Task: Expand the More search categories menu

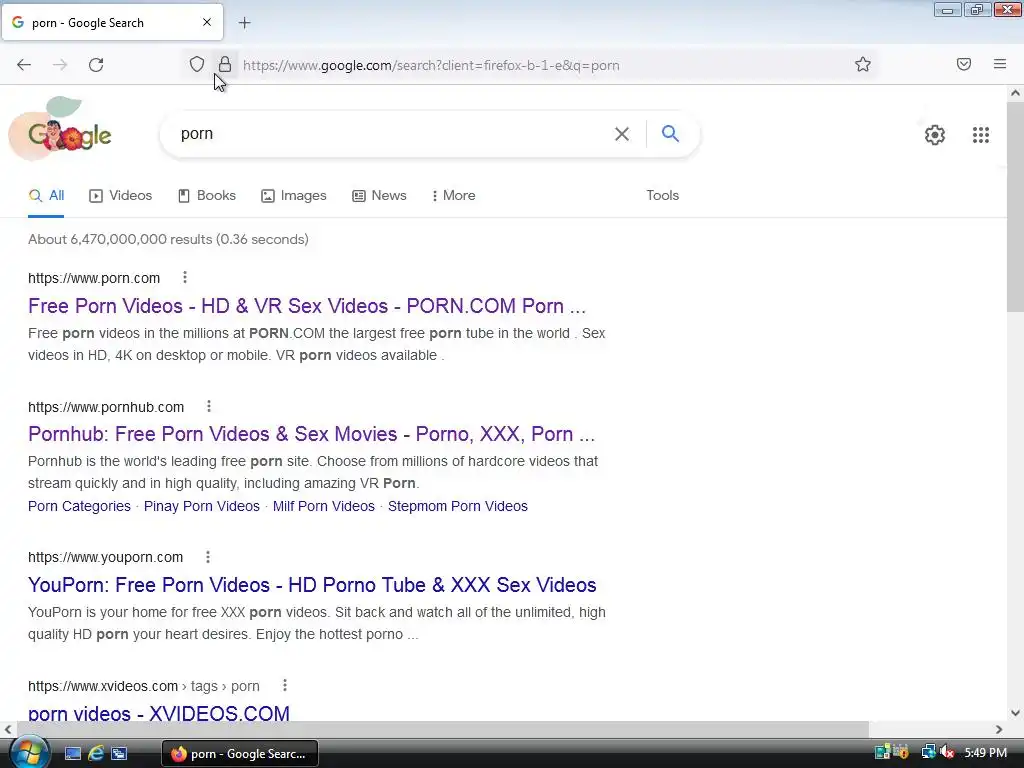Action: 453,195
